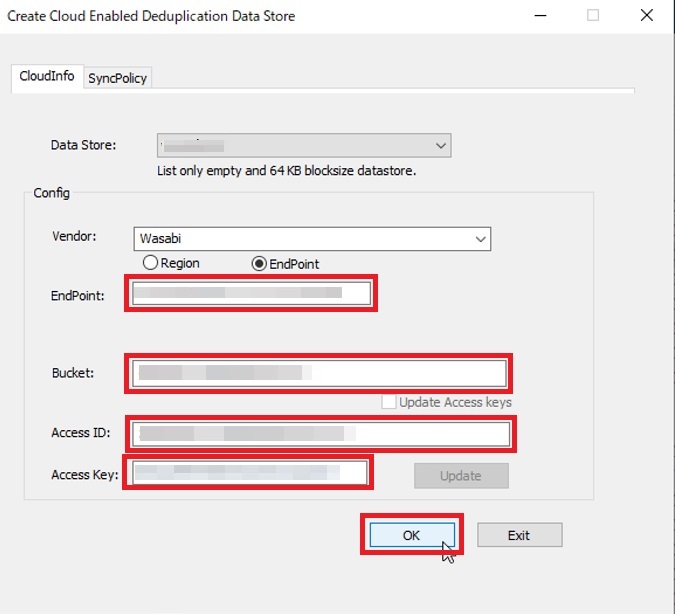
Task: Click the 'List only empty' hint text
Action: coord(286,171)
